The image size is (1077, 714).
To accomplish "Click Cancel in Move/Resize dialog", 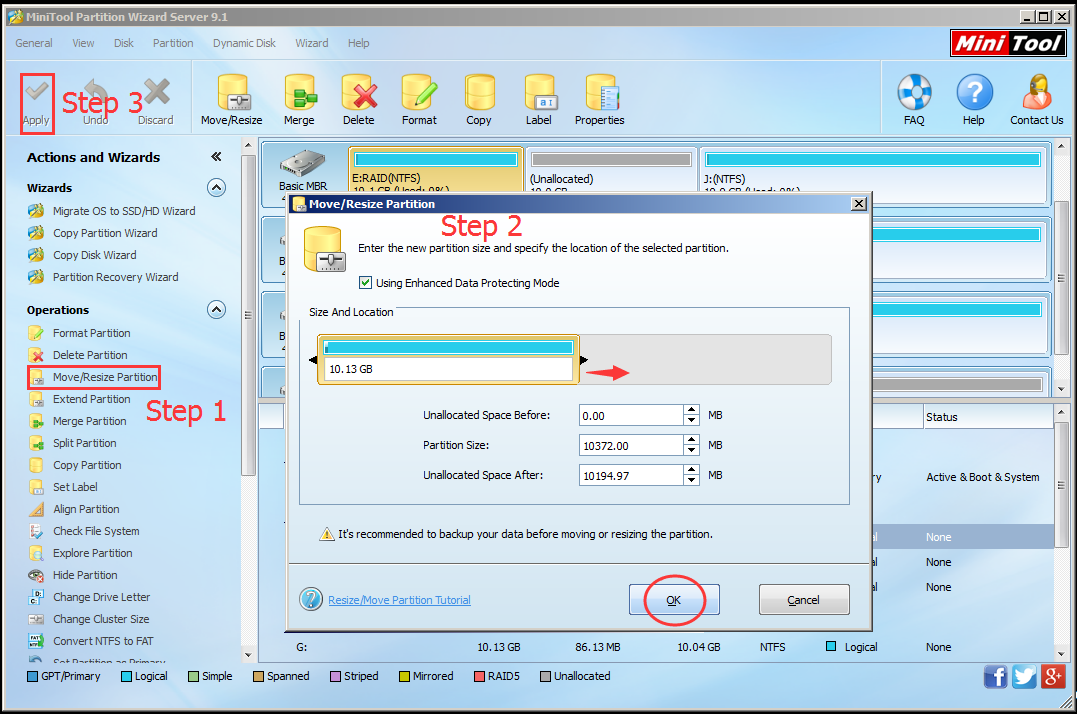I will [x=804, y=600].
